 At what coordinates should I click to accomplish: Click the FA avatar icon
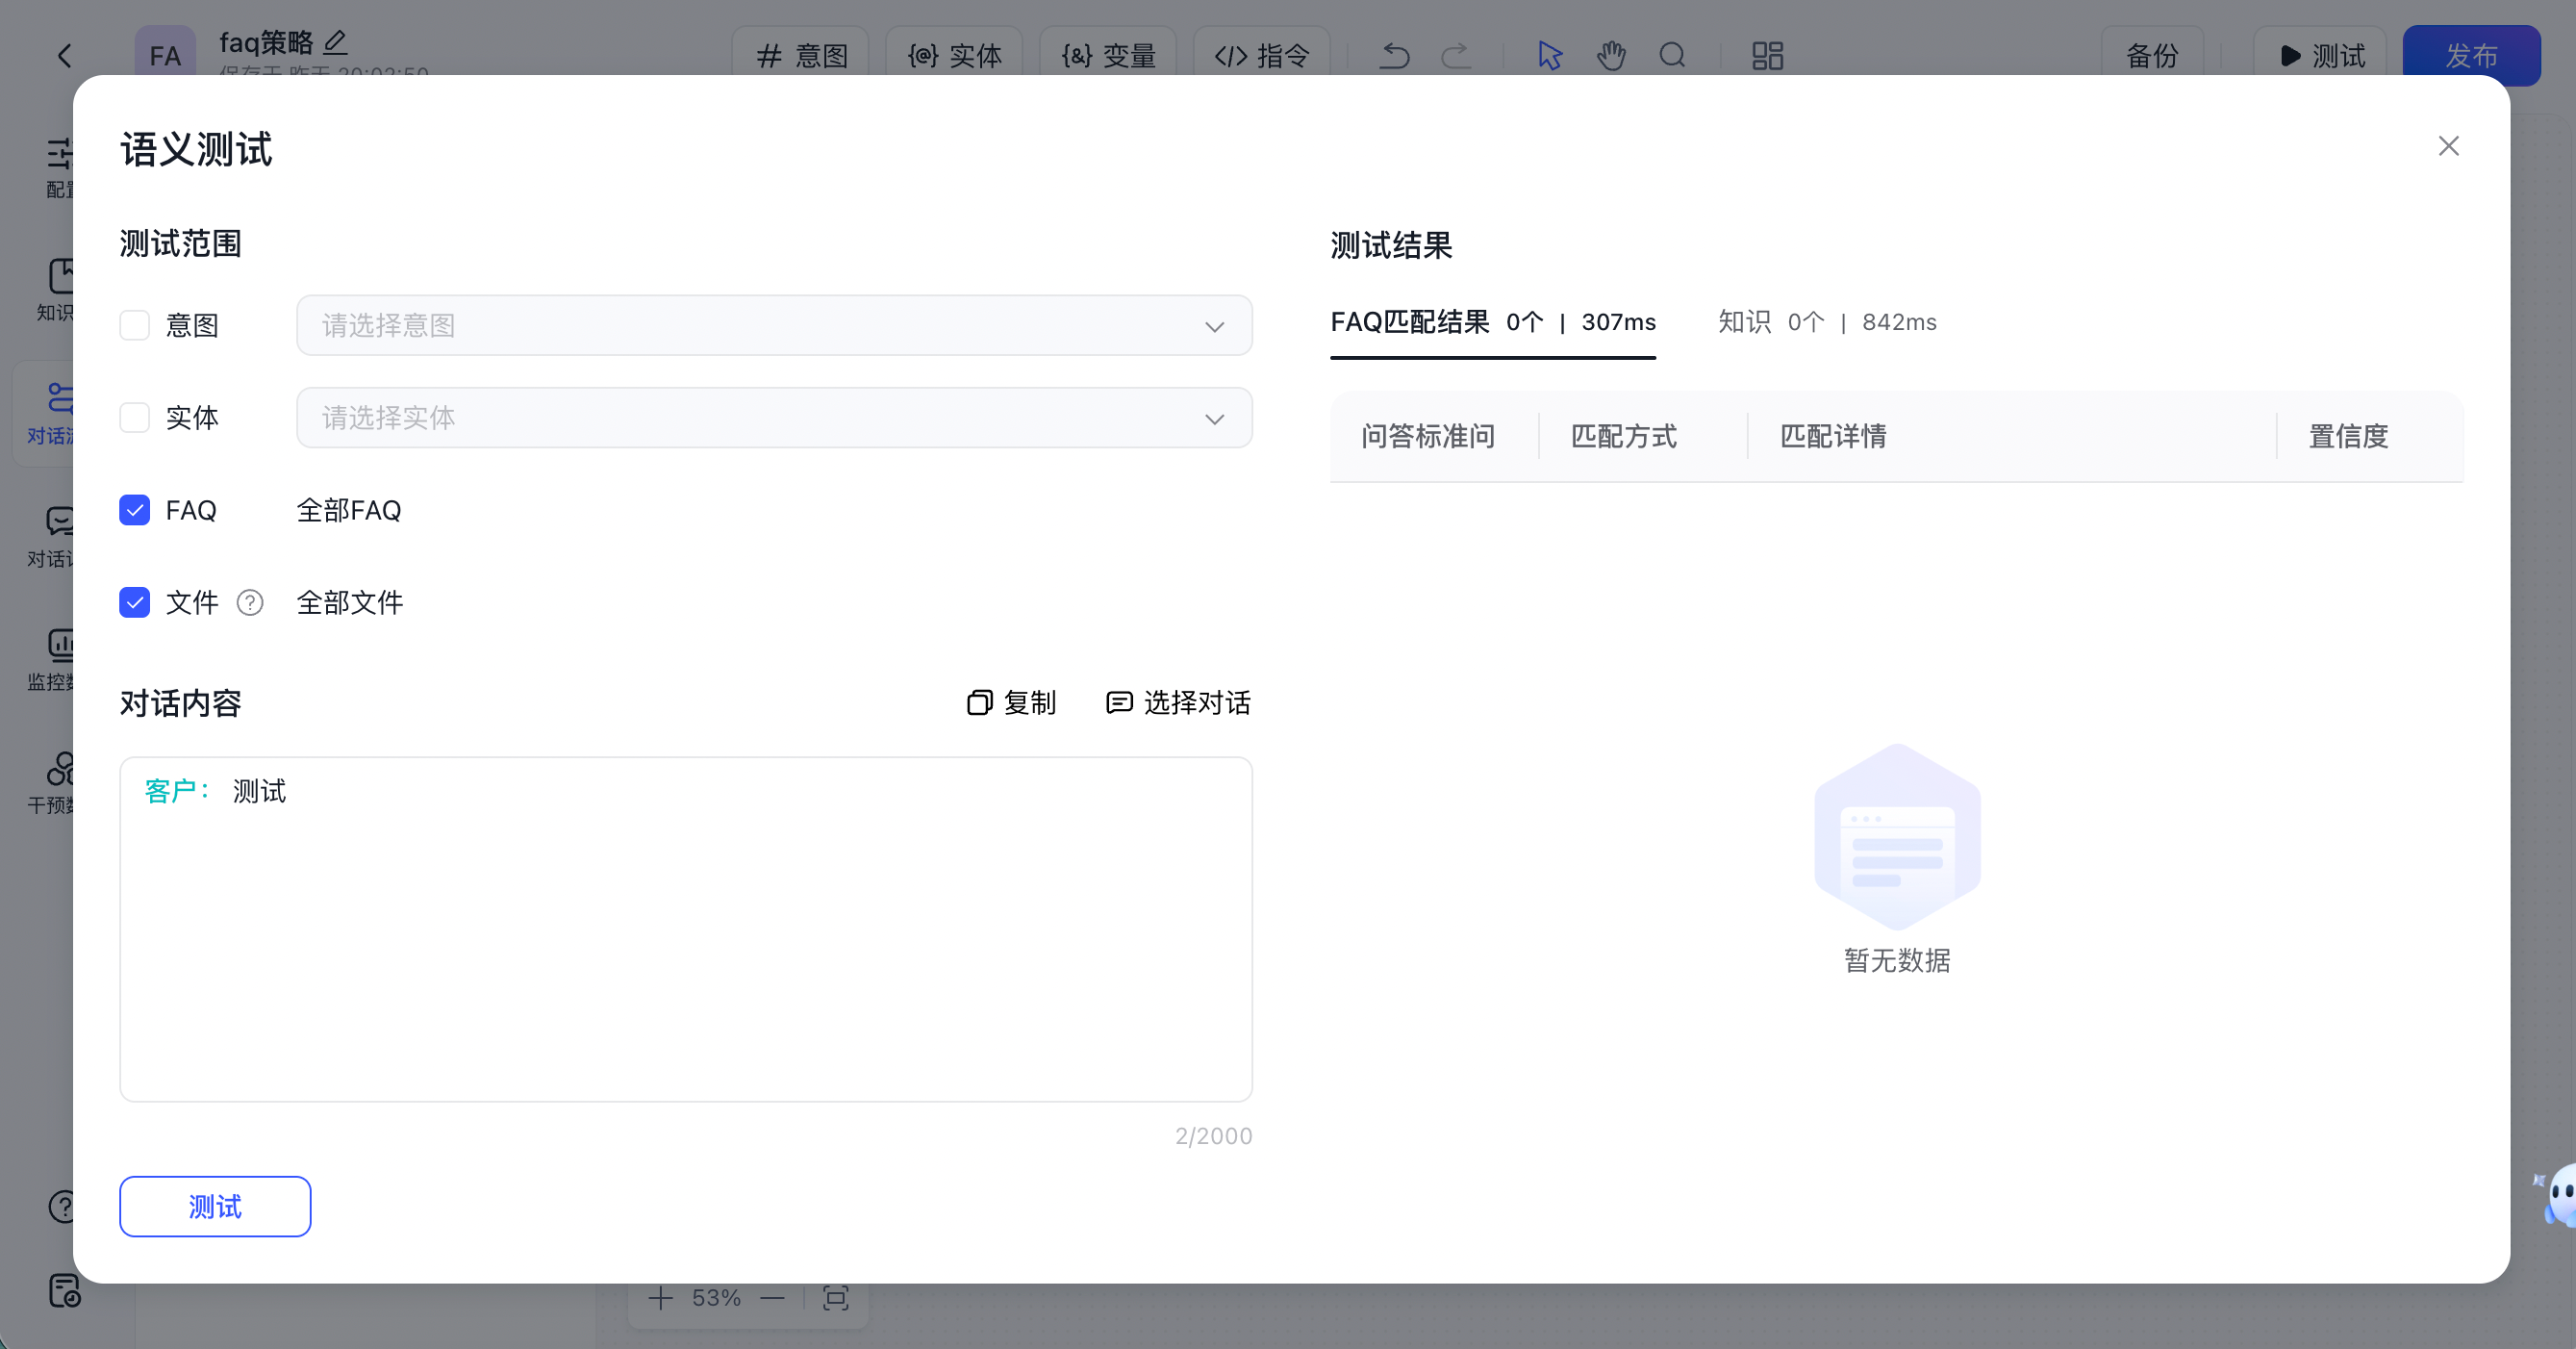click(x=165, y=55)
